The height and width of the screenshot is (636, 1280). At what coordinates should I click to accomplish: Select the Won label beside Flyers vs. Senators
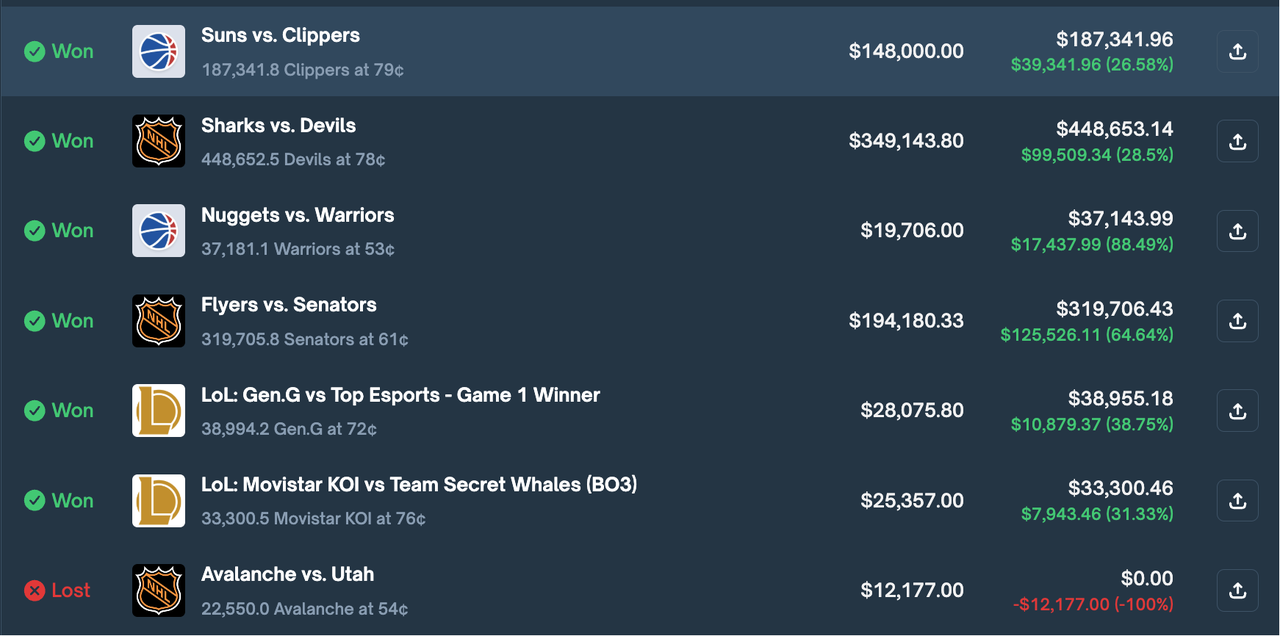[71, 320]
